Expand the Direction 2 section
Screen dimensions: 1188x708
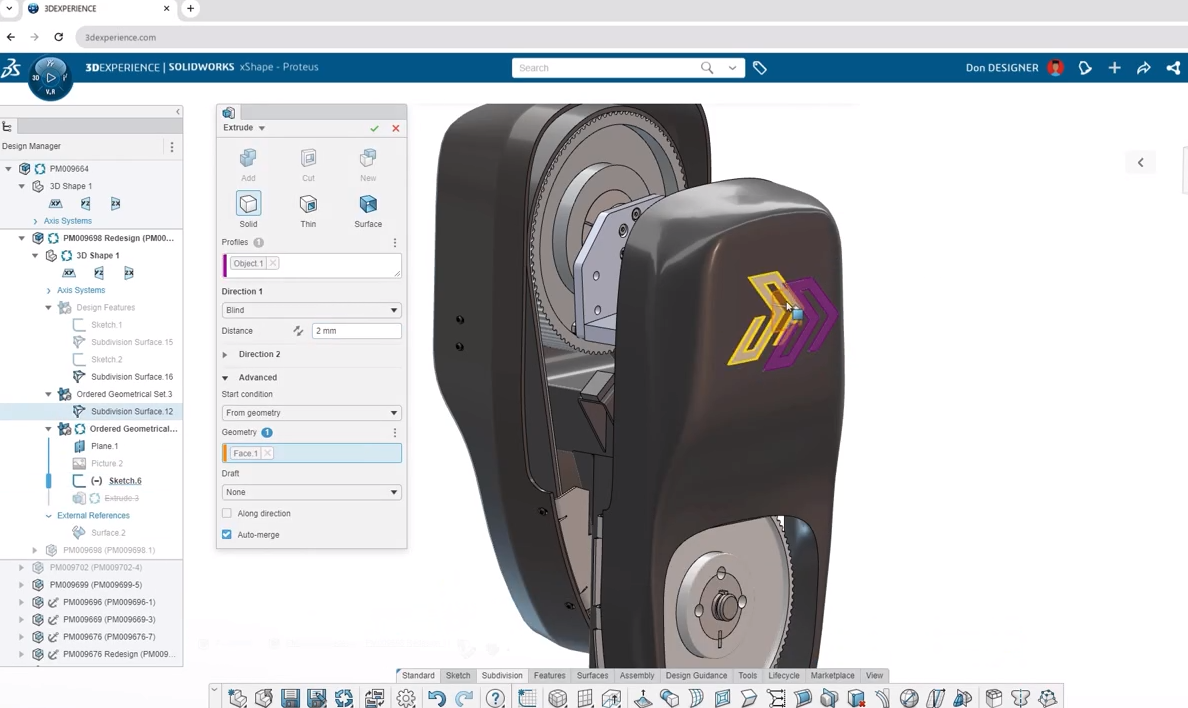226,354
